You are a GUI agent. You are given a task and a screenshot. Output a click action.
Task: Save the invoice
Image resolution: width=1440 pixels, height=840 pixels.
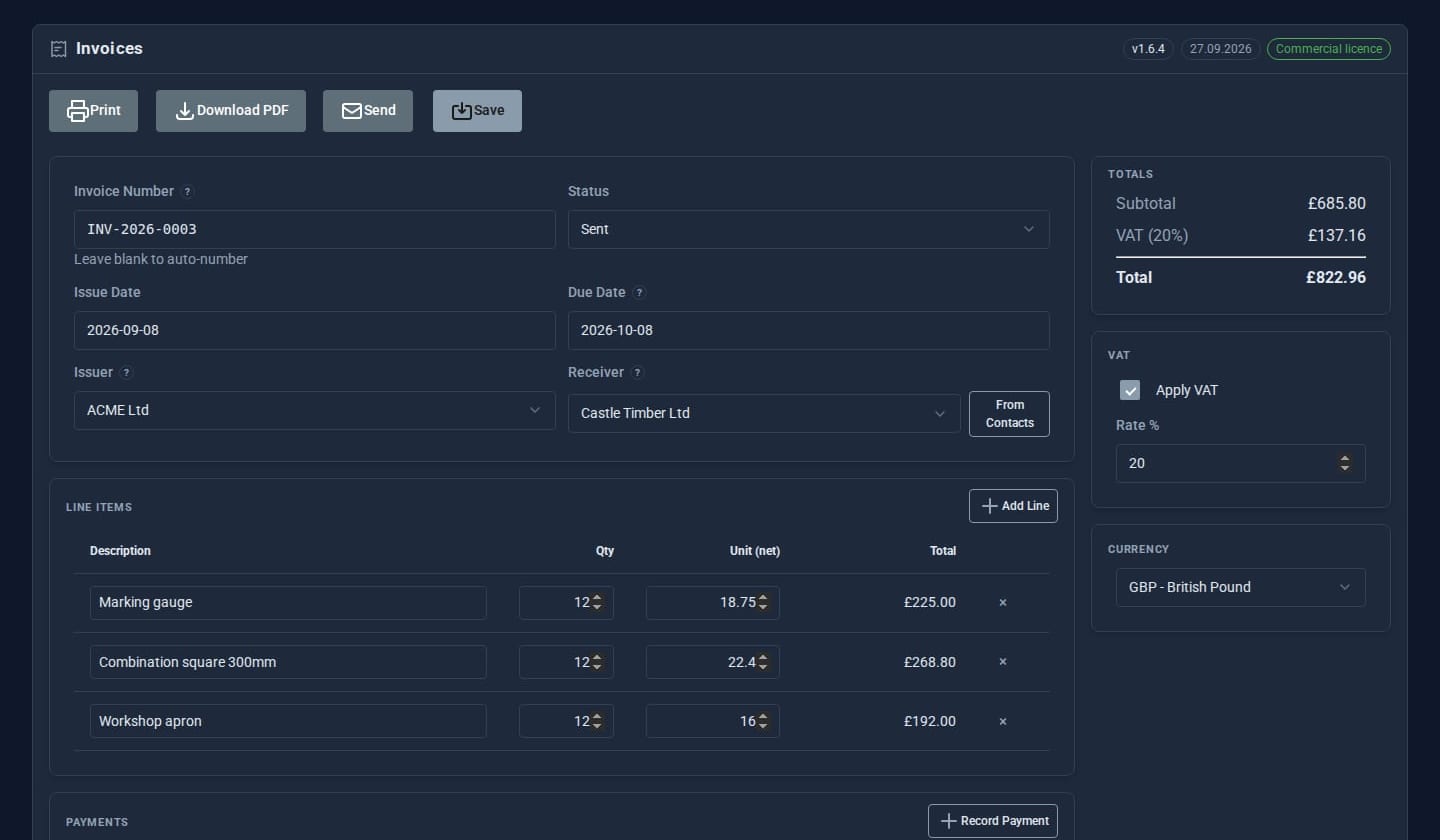pos(477,111)
